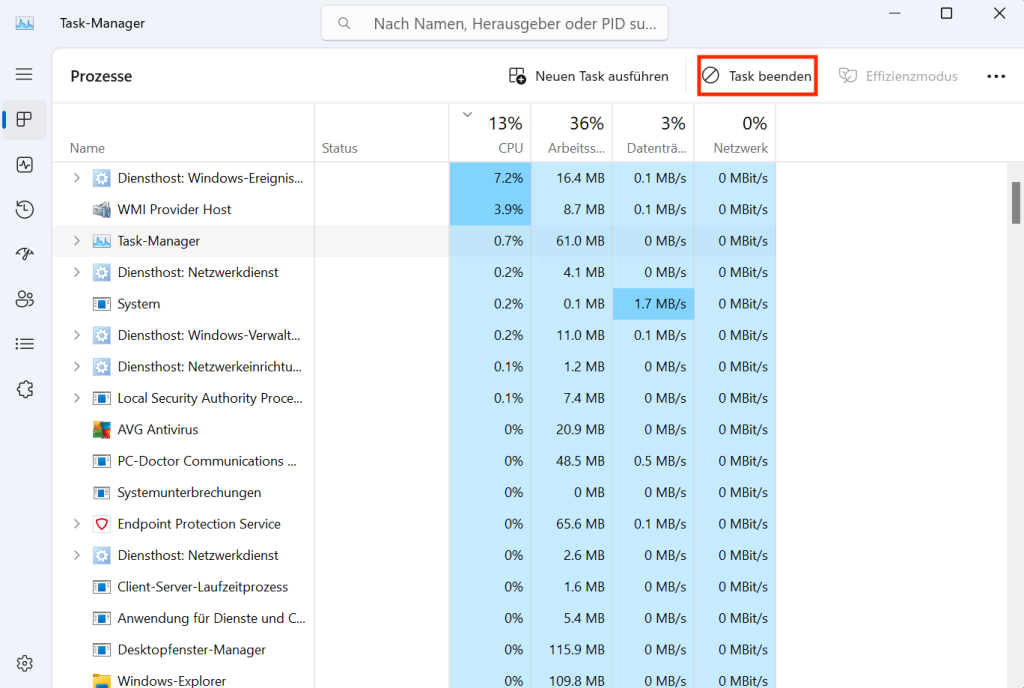Open the three-dot more options menu
The width and height of the screenshot is (1024, 688).
996,76
